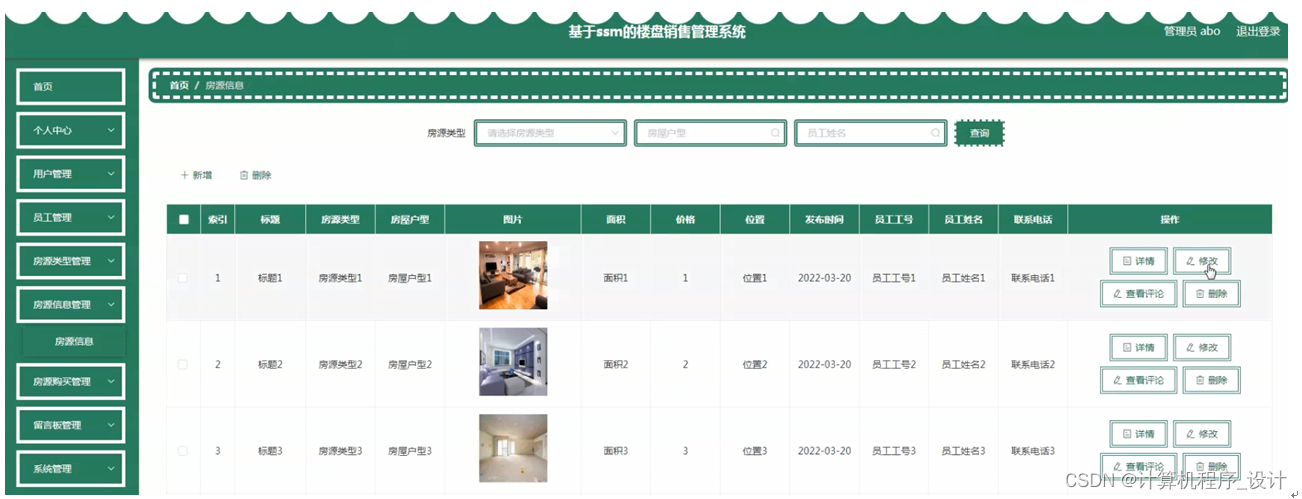Click the 删除 trash icon in row 标题1

tap(1199, 294)
